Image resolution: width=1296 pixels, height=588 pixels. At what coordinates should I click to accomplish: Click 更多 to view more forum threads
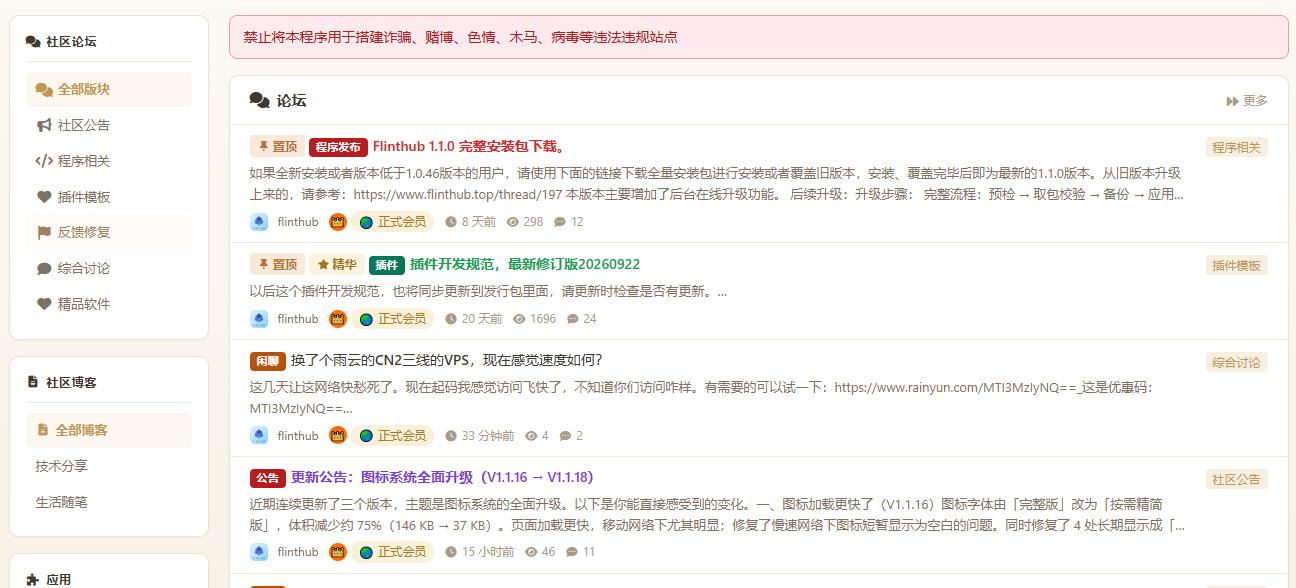point(1247,101)
